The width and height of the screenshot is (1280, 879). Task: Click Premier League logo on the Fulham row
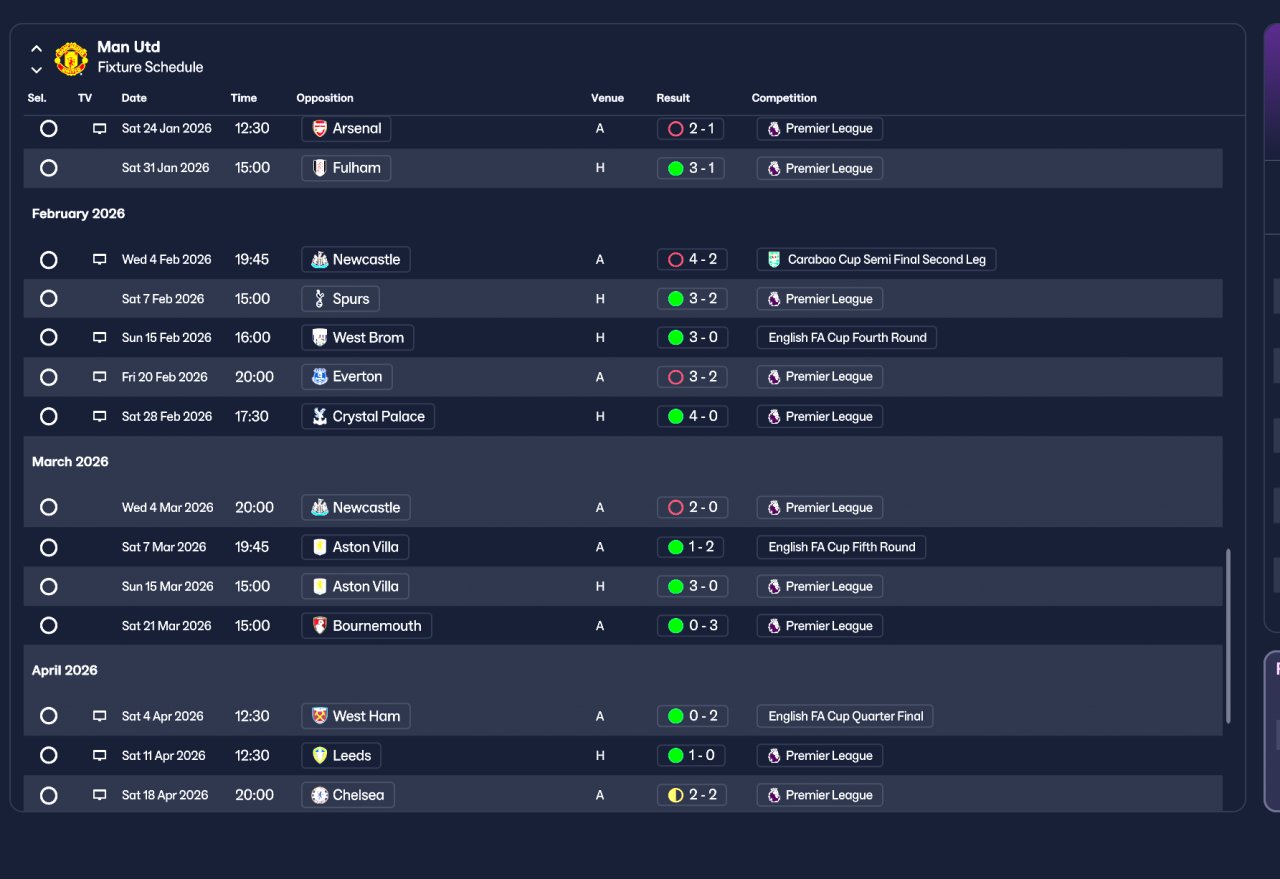pyautogui.click(x=774, y=168)
